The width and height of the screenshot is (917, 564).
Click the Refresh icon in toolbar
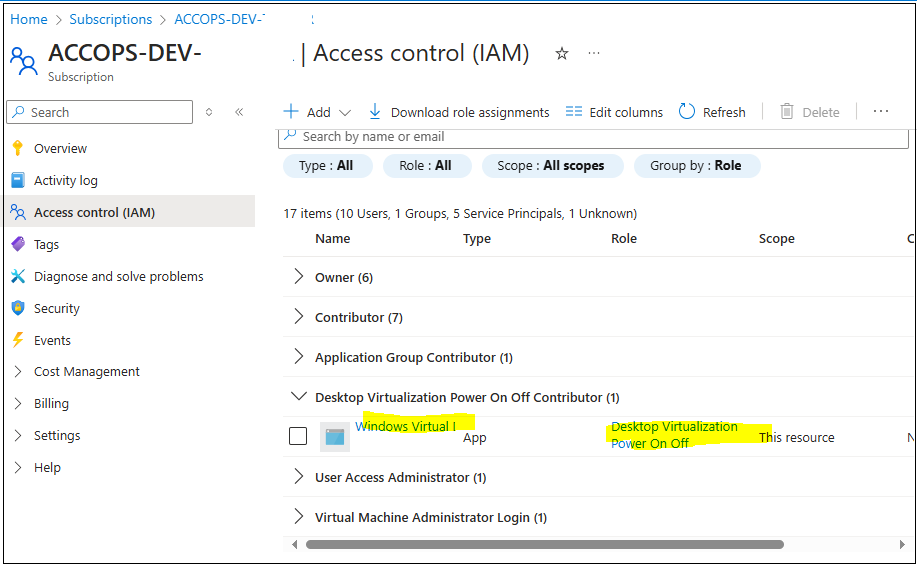point(687,112)
